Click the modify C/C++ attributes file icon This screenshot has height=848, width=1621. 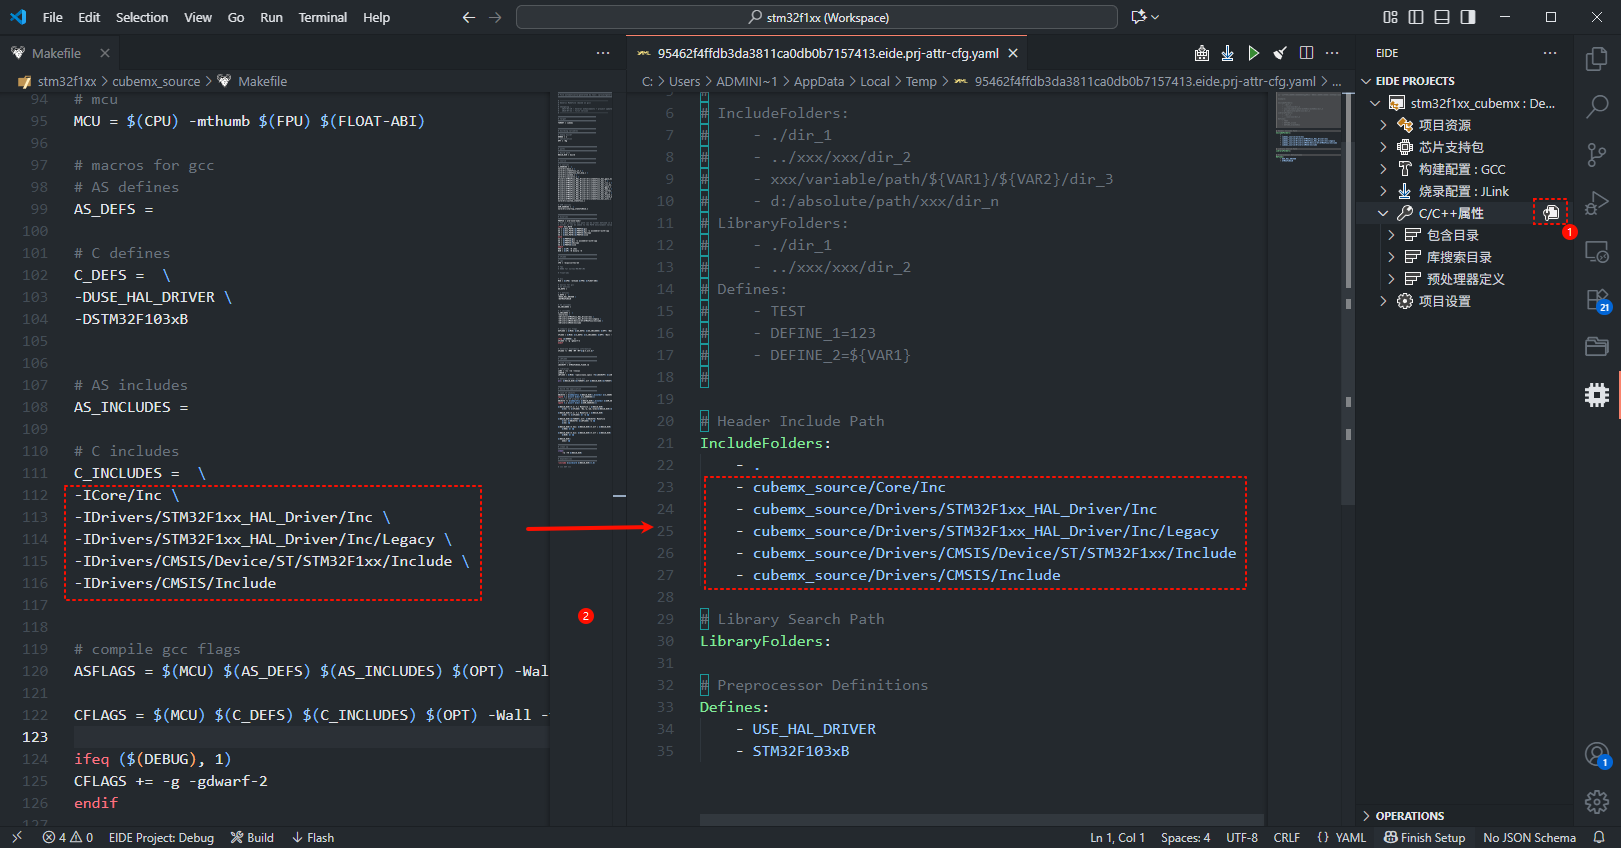click(x=1550, y=212)
